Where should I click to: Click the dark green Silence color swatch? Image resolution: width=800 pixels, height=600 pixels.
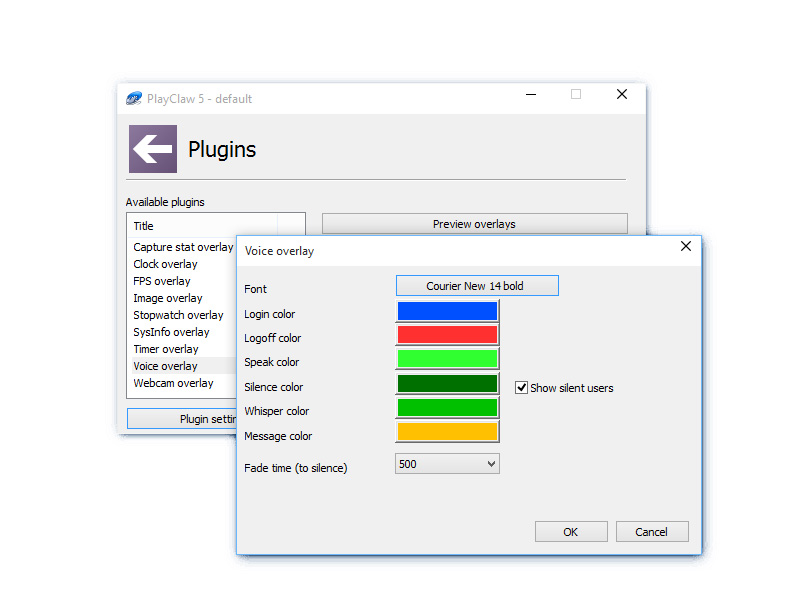pos(447,384)
